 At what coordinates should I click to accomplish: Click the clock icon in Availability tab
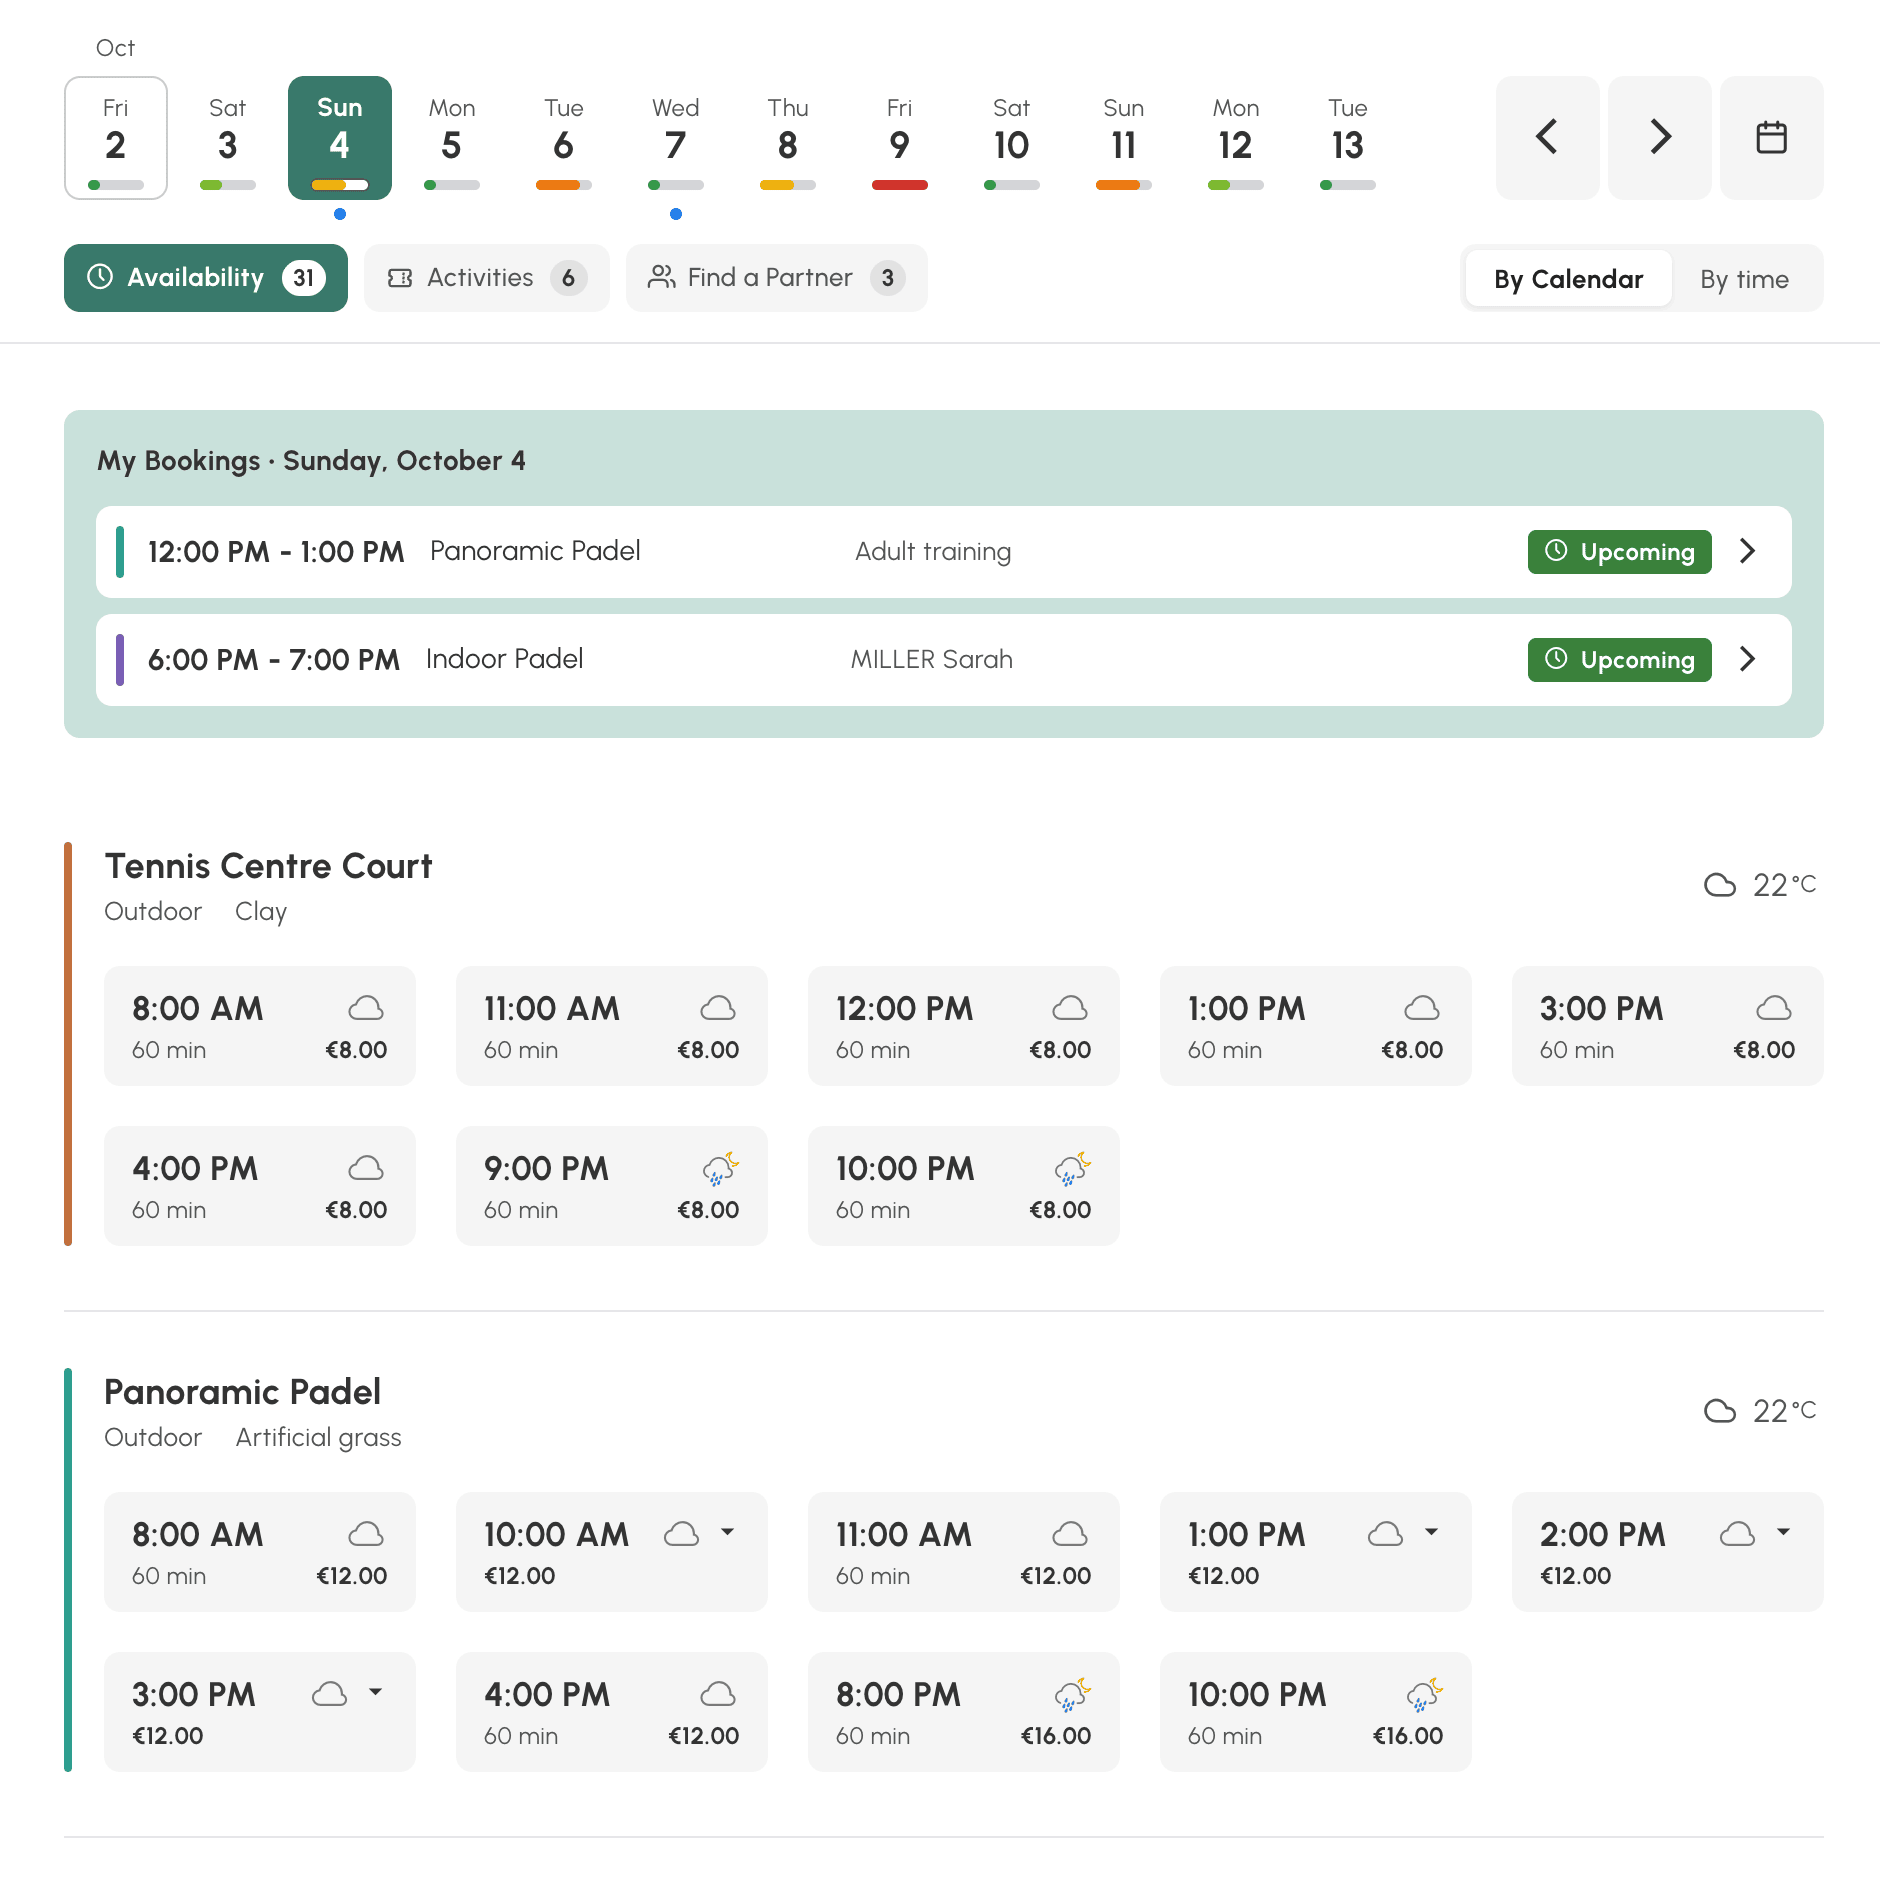point(100,277)
